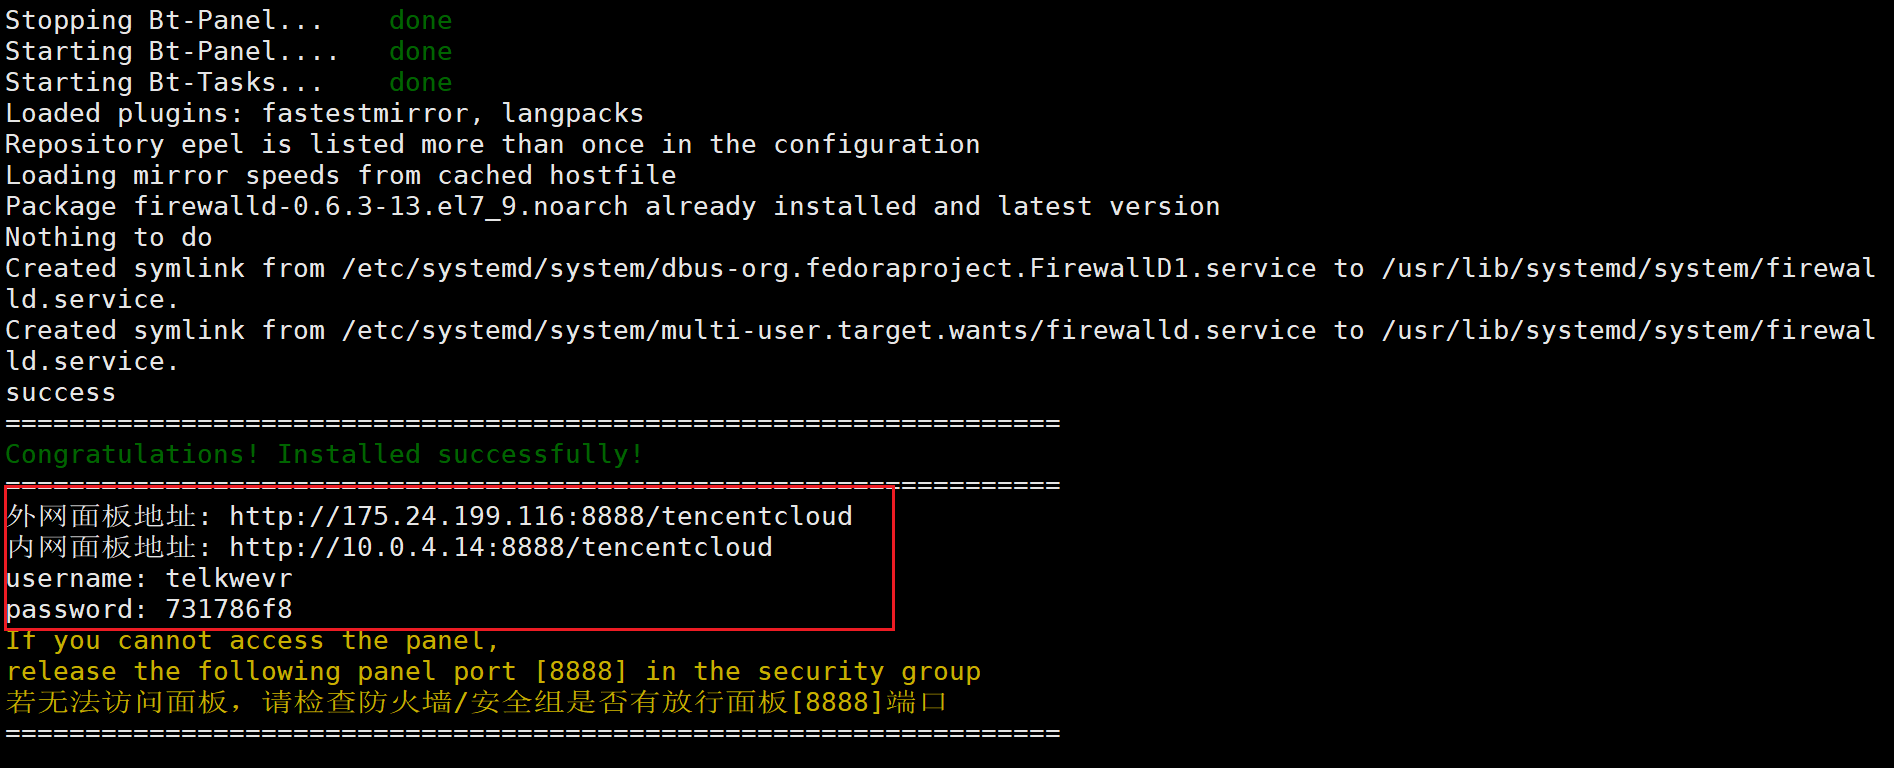Click the external panel URL with 175.24.199.116
1894x768 pixels.
541,516
